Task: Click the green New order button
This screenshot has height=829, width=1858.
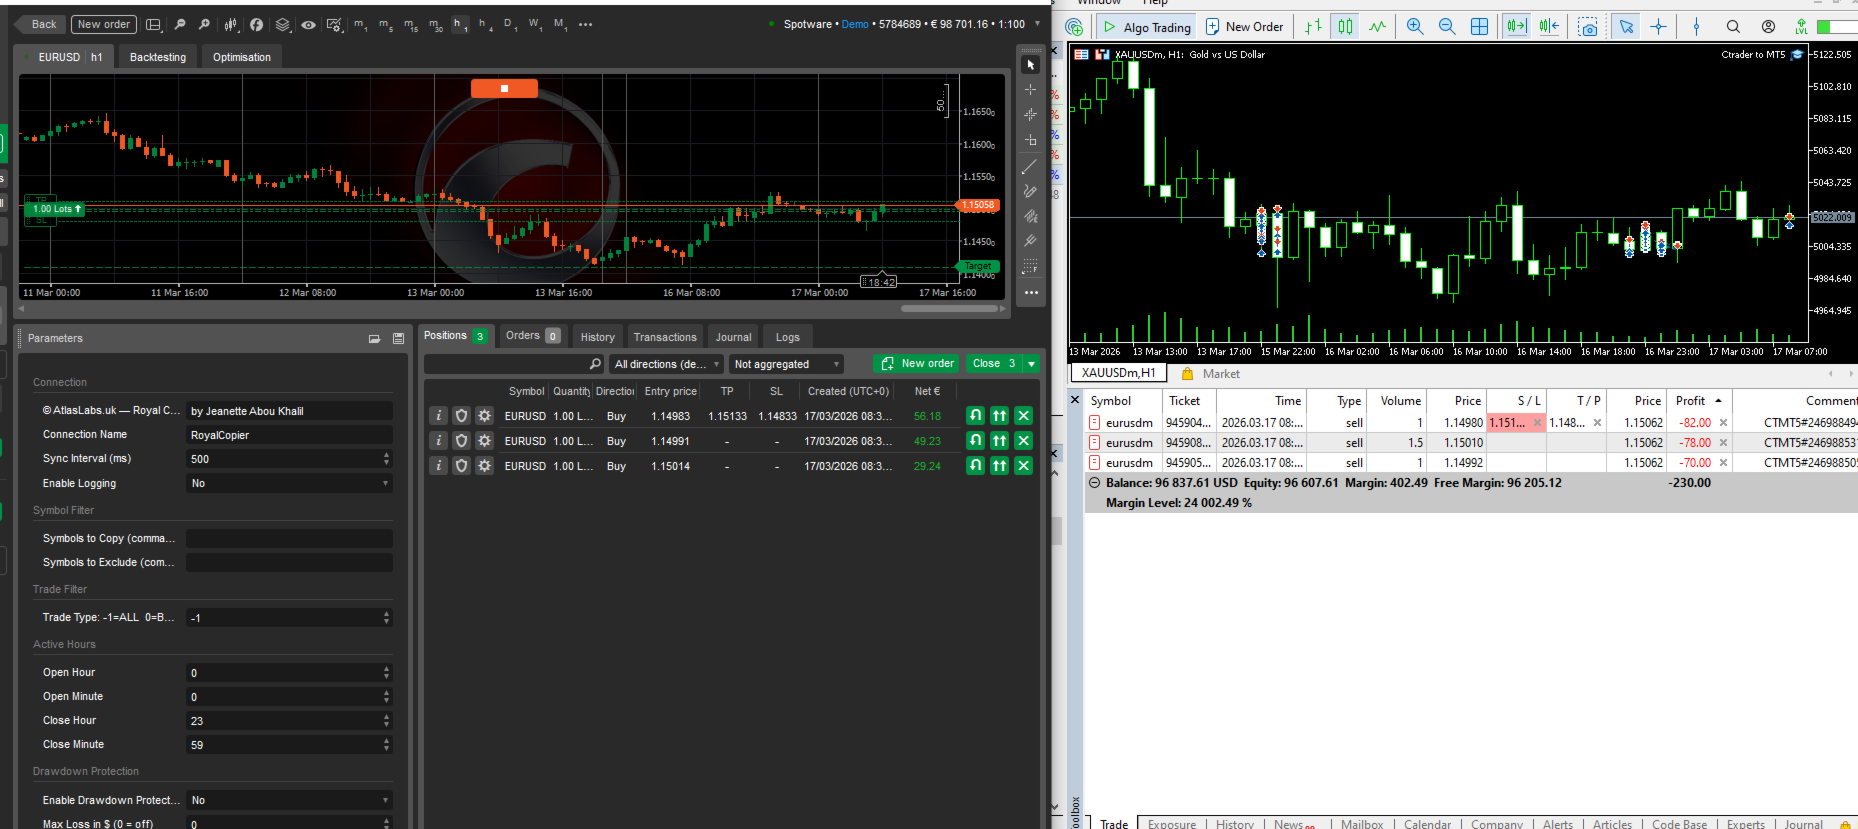Action: point(917,364)
